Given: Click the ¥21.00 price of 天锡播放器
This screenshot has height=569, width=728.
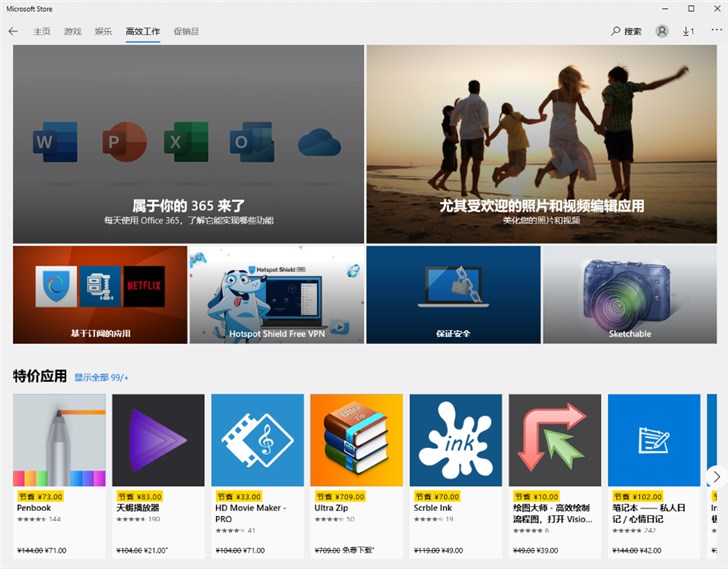Looking at the screenshot, I should coord(155,550).
